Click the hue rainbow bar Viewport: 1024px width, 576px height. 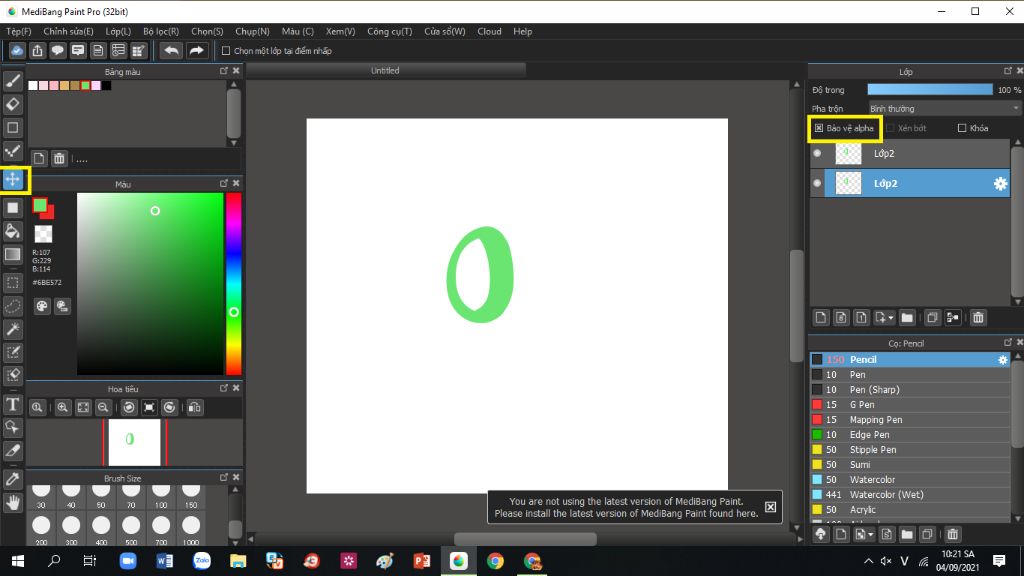tap(234, 284)
